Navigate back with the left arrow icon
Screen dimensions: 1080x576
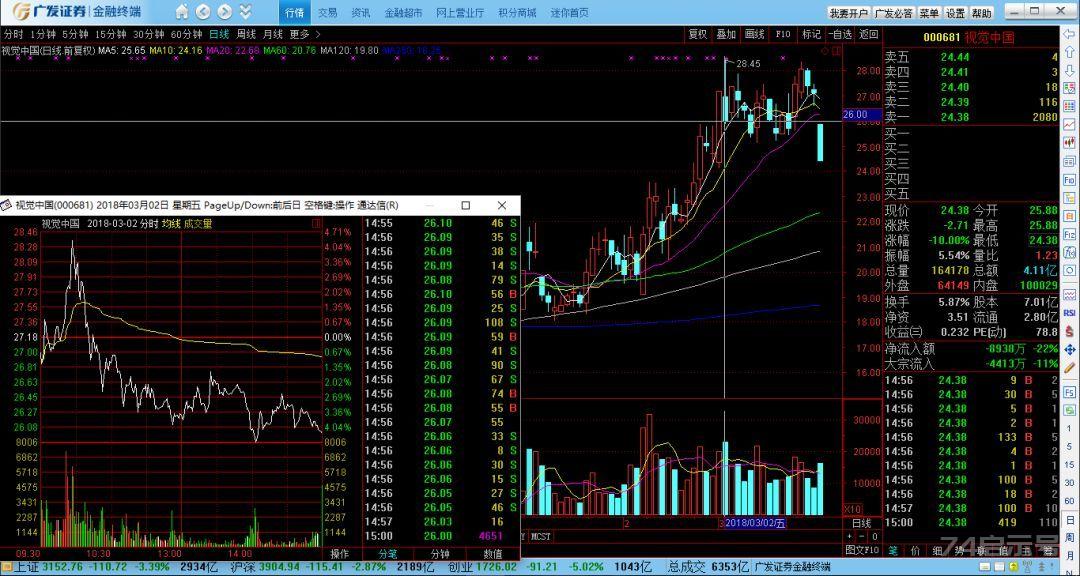point(202,12)
